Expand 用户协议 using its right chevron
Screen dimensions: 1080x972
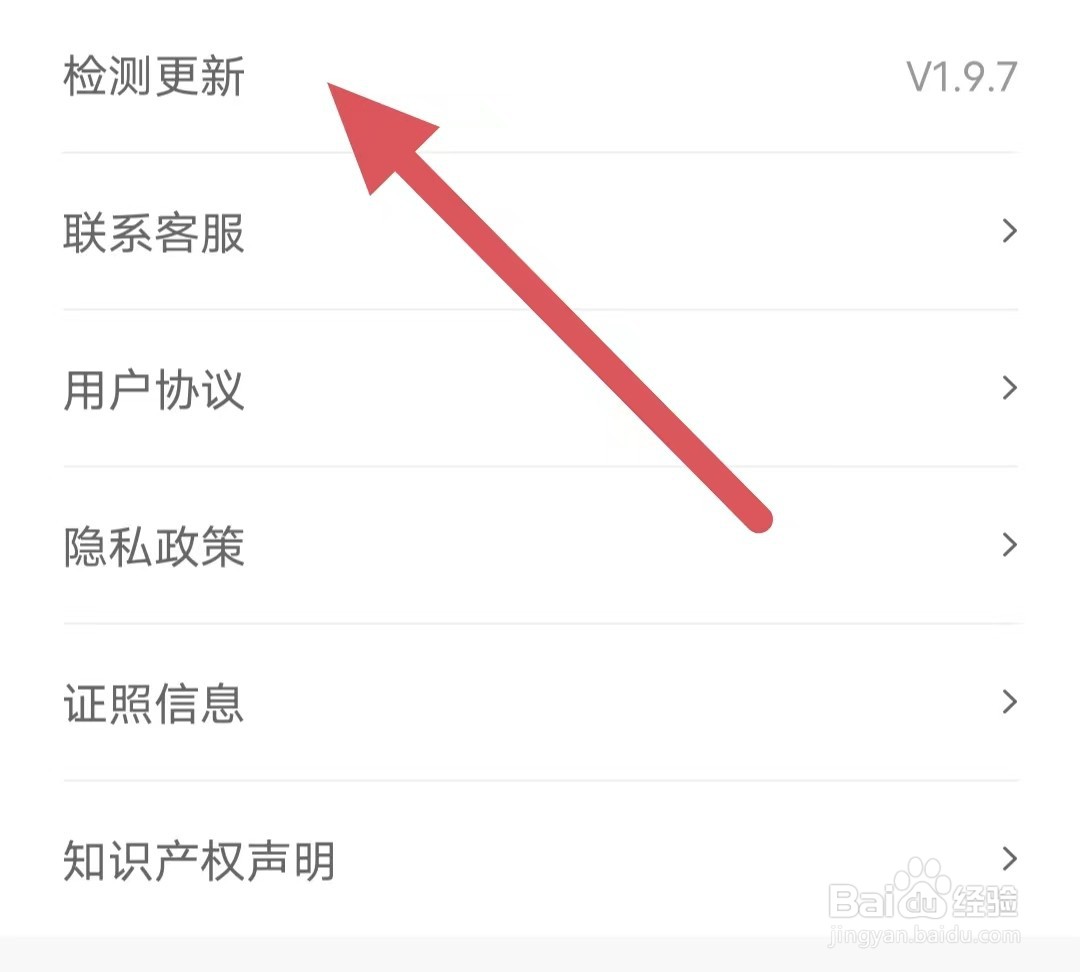(x=1009, y=388)
